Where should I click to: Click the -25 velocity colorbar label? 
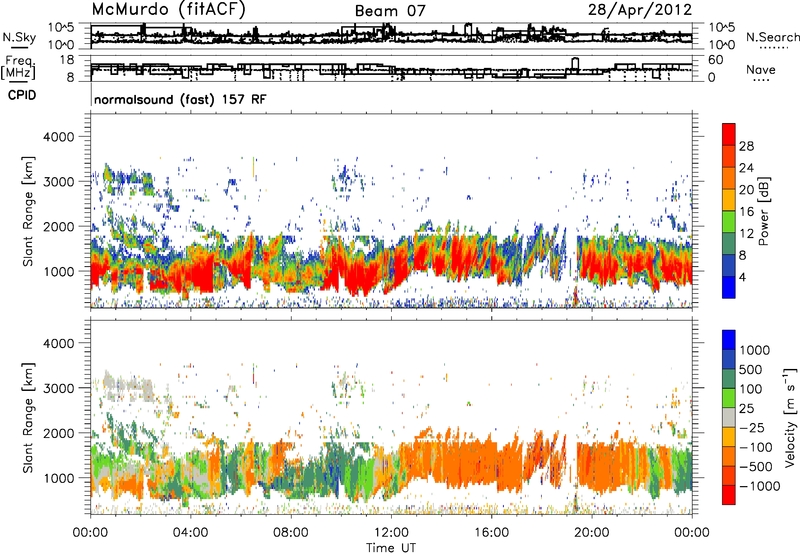pos(752,427)
